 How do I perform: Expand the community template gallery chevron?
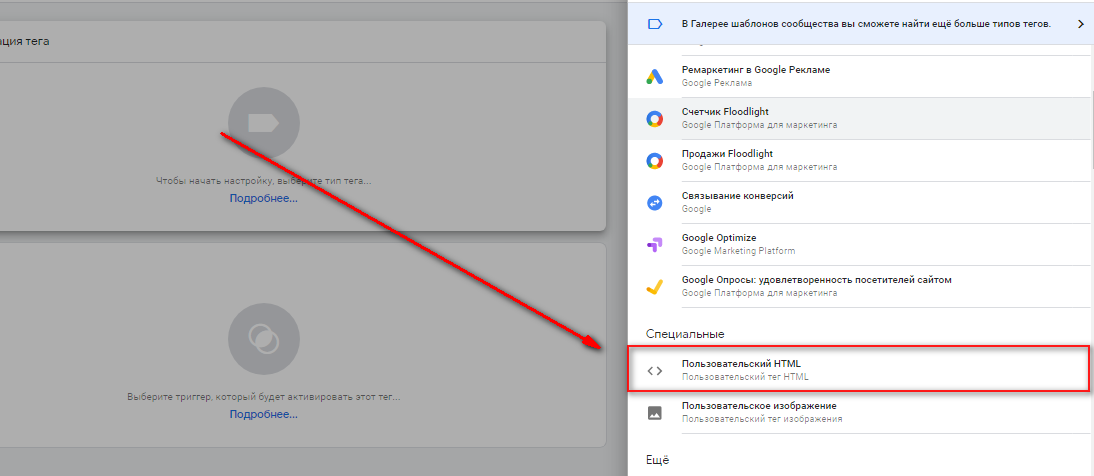click(1080, 23)
